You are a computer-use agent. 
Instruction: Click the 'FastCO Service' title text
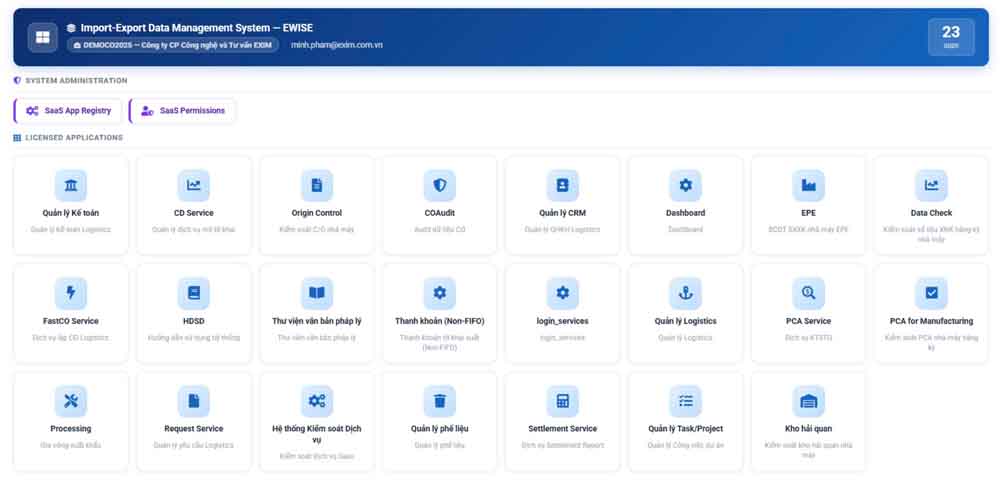pos(71,321)
